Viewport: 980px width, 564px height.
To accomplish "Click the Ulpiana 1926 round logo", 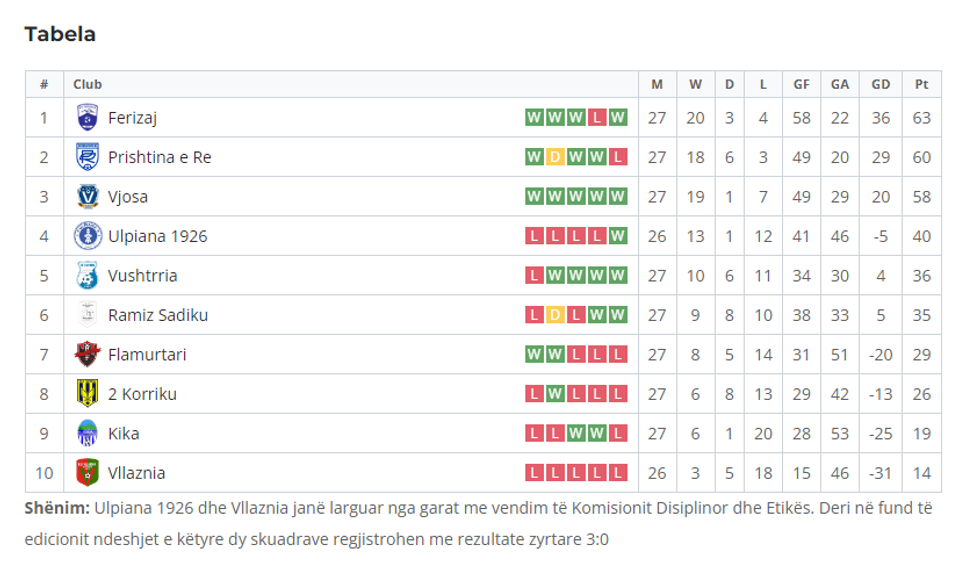I will (87, 236).
